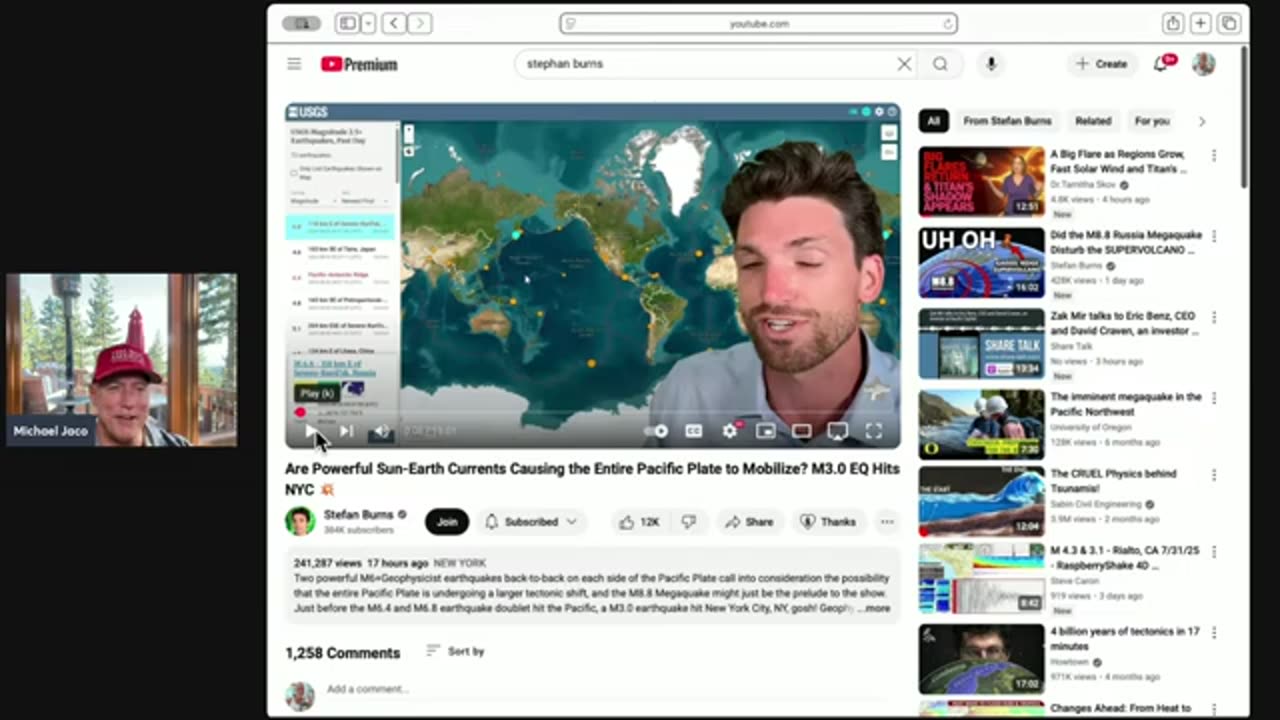Viewport: 1280px width, 720px height.
Task: Mute the video volume
Action: coord(381,431)
